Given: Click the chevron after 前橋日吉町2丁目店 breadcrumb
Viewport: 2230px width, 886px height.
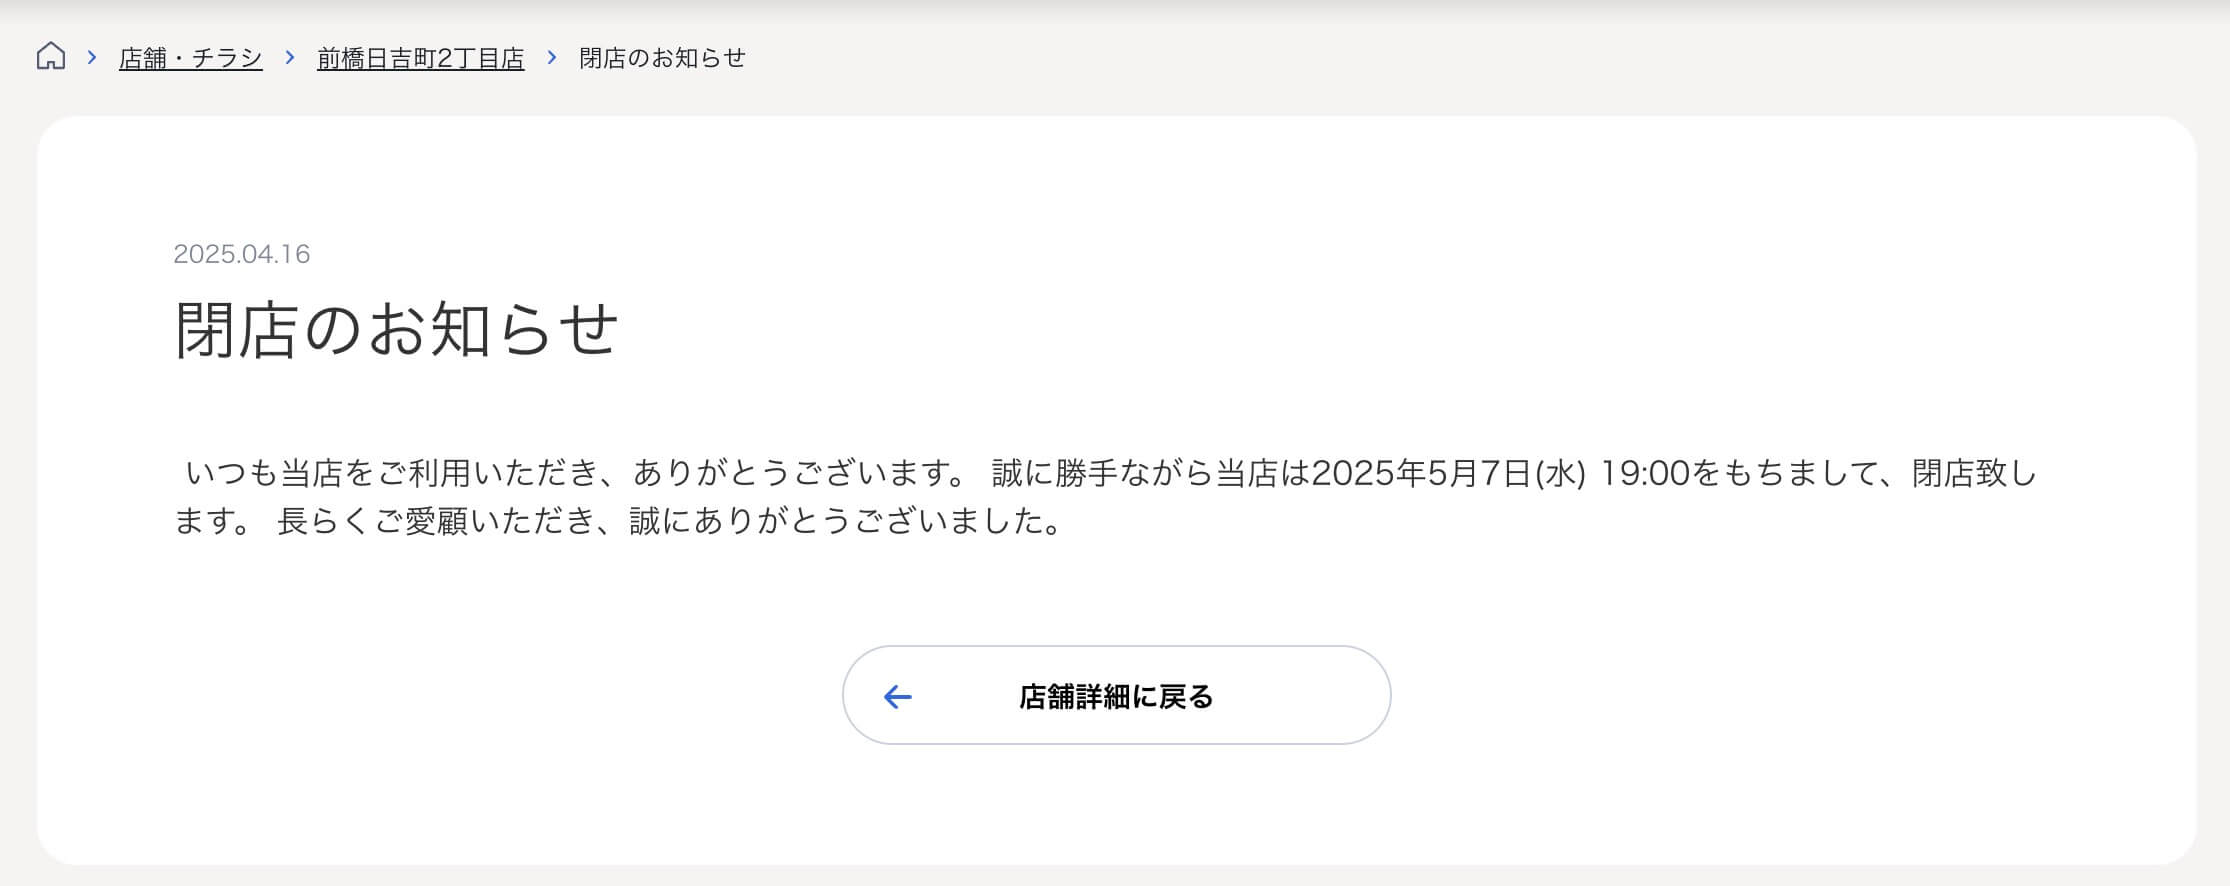Looking at the screenshot, I should (x=552, y=57).
